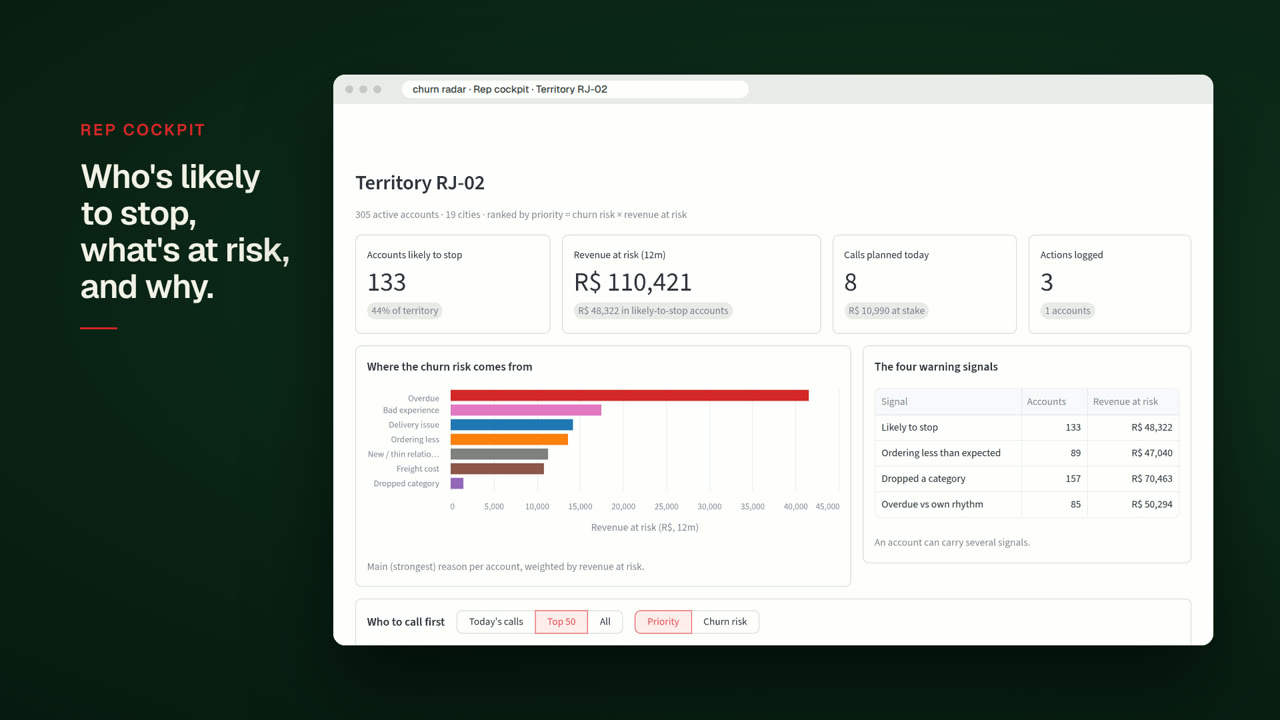
Task: Click the REP COCKPIT slide label
Action: [x=143, y=130]
